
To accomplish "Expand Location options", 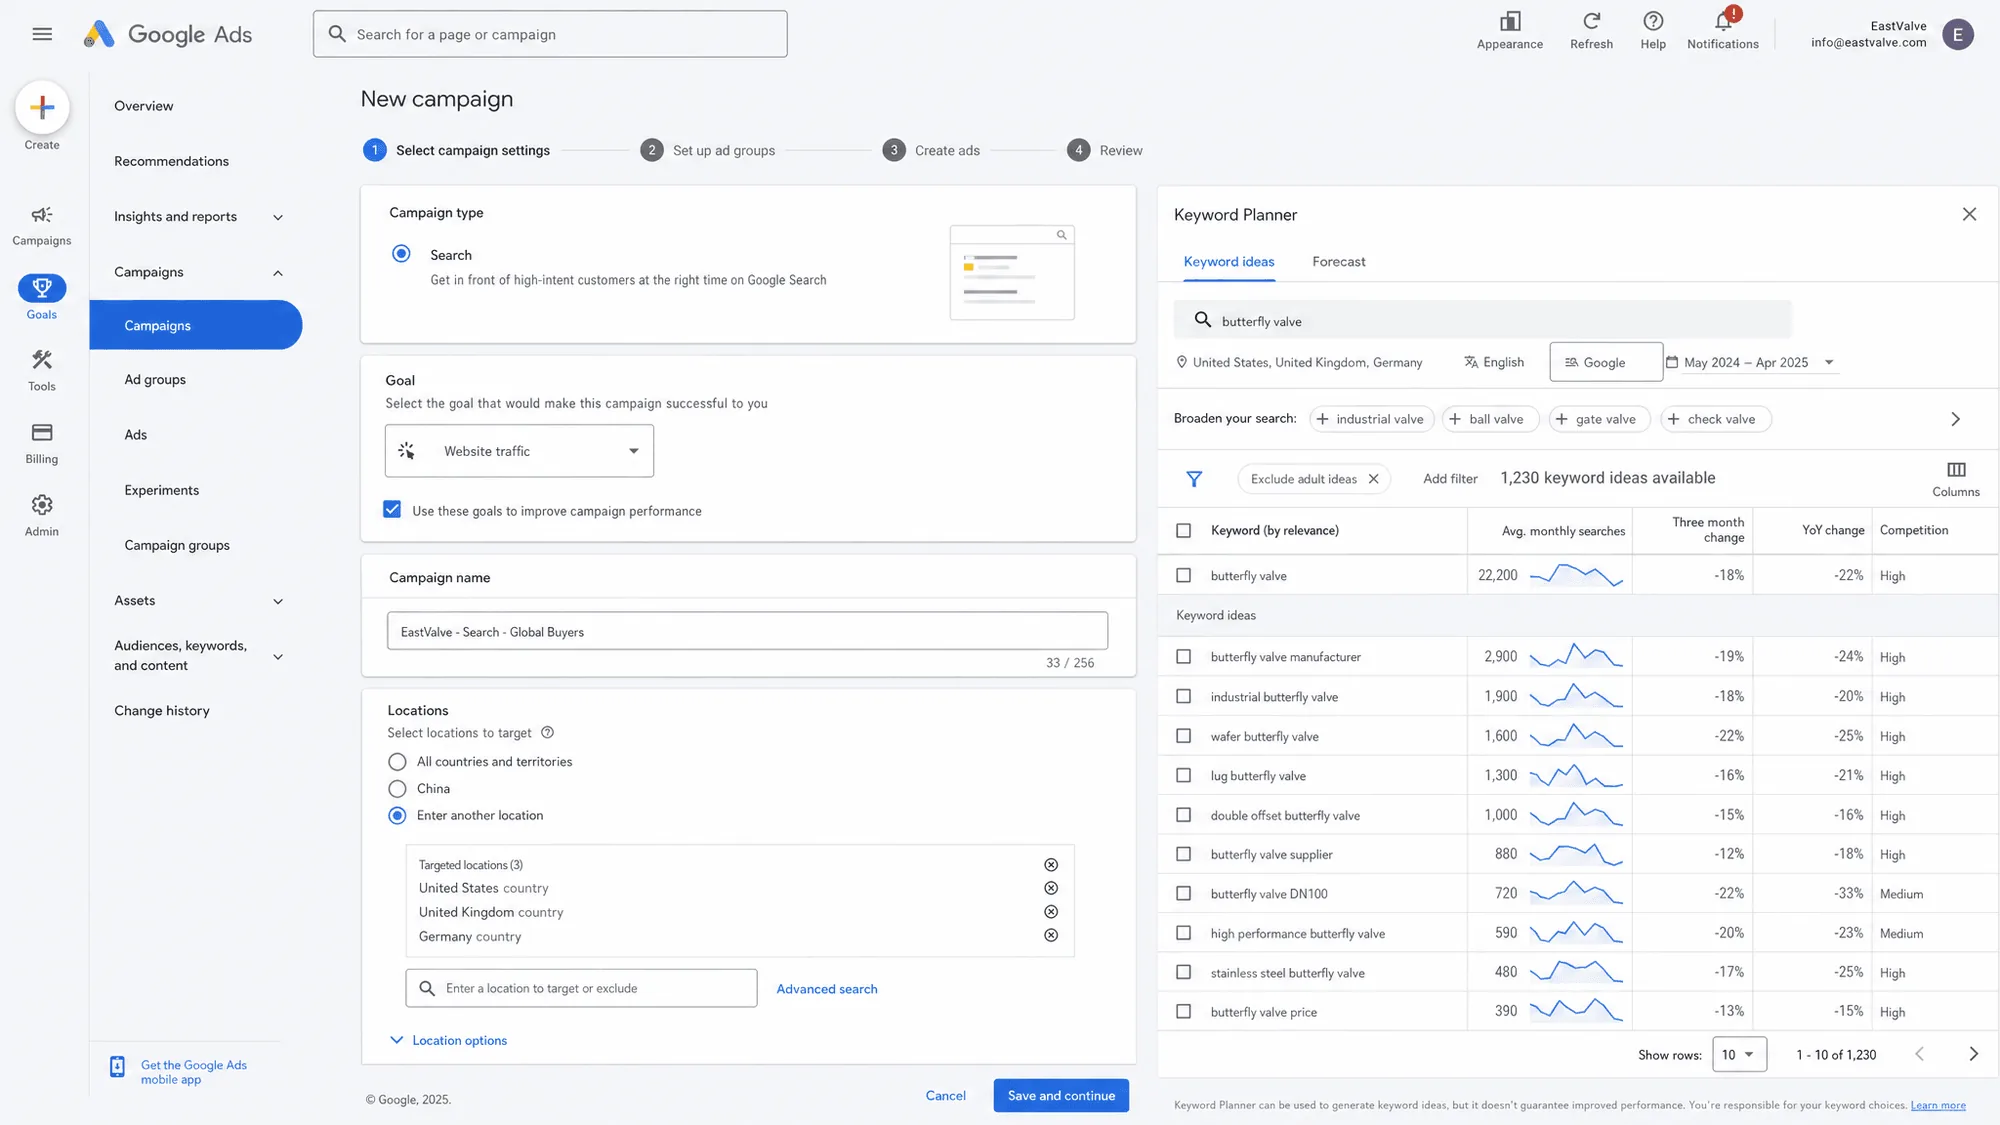I will pyautogui.click(x=448, y=1040).
